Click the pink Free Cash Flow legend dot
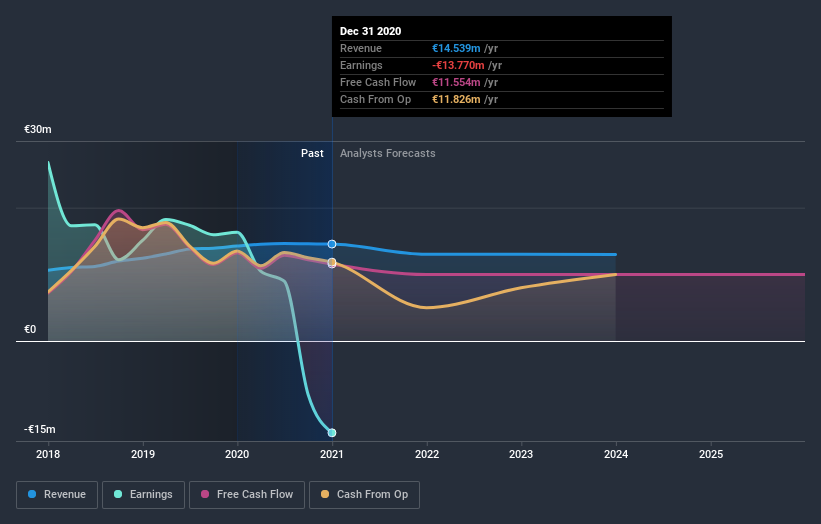 point(205,494)
